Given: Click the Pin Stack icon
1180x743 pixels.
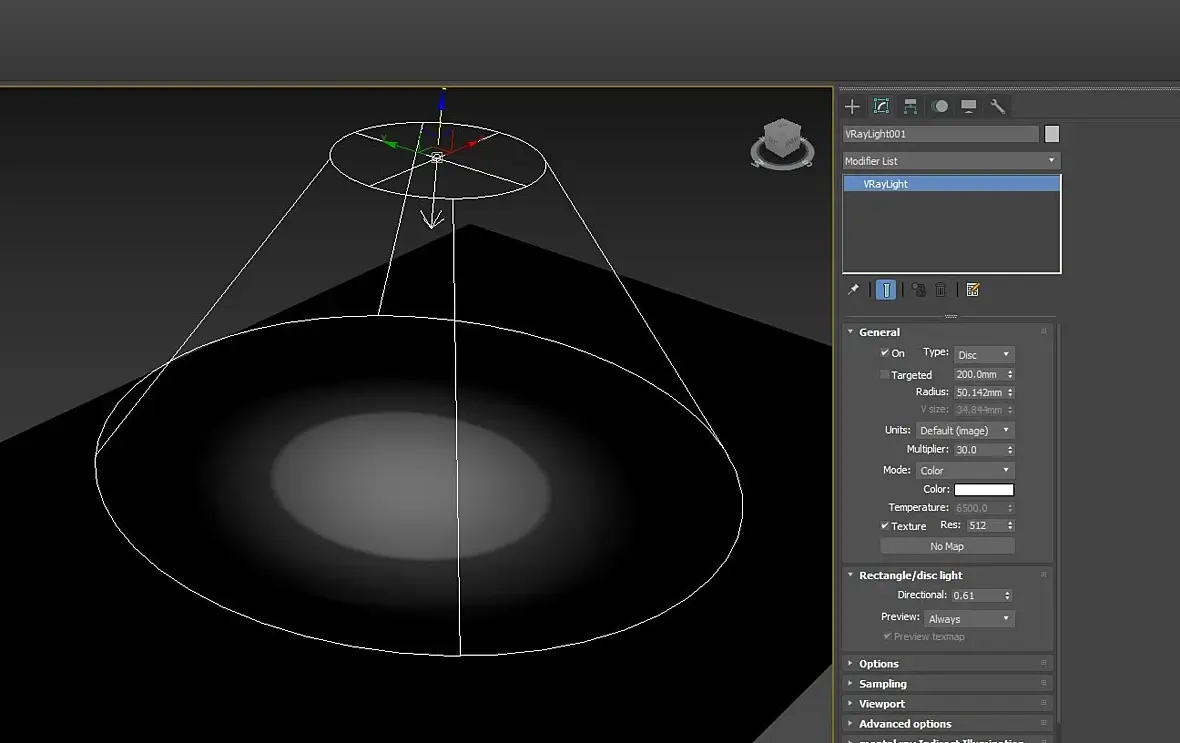Looking at the screenshot, I should click(x=853, y=290).
